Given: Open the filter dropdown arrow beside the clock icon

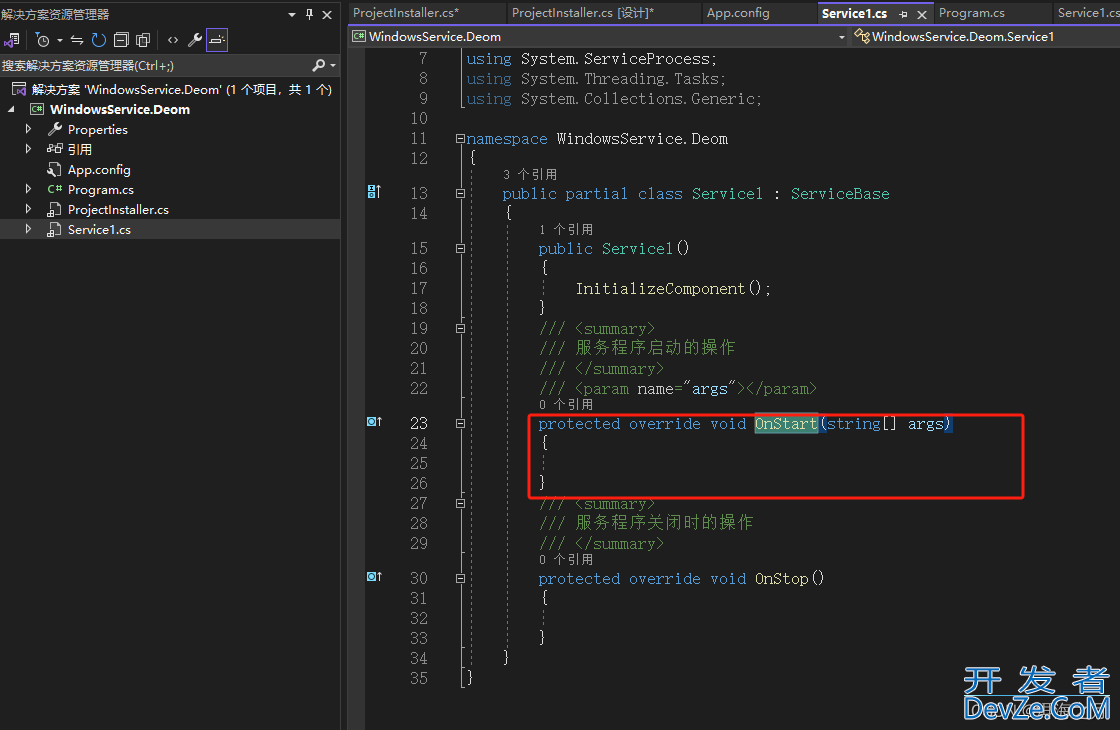Looking at the screenshot, I should 60,41.
